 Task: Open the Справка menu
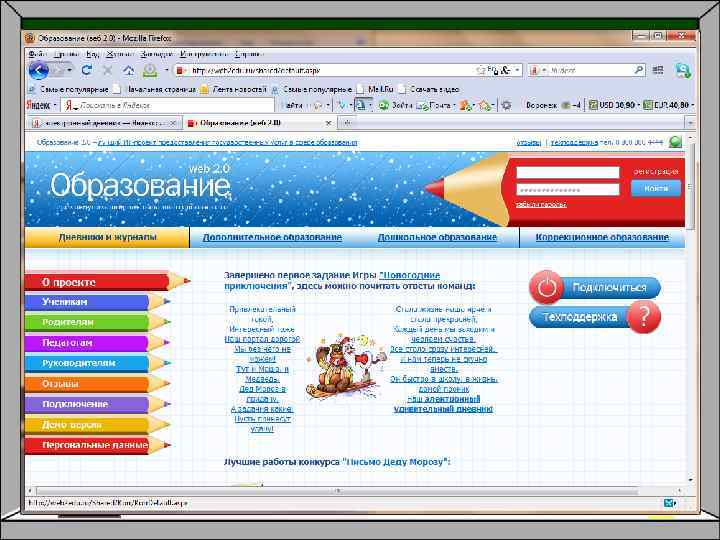click(248, 54)
